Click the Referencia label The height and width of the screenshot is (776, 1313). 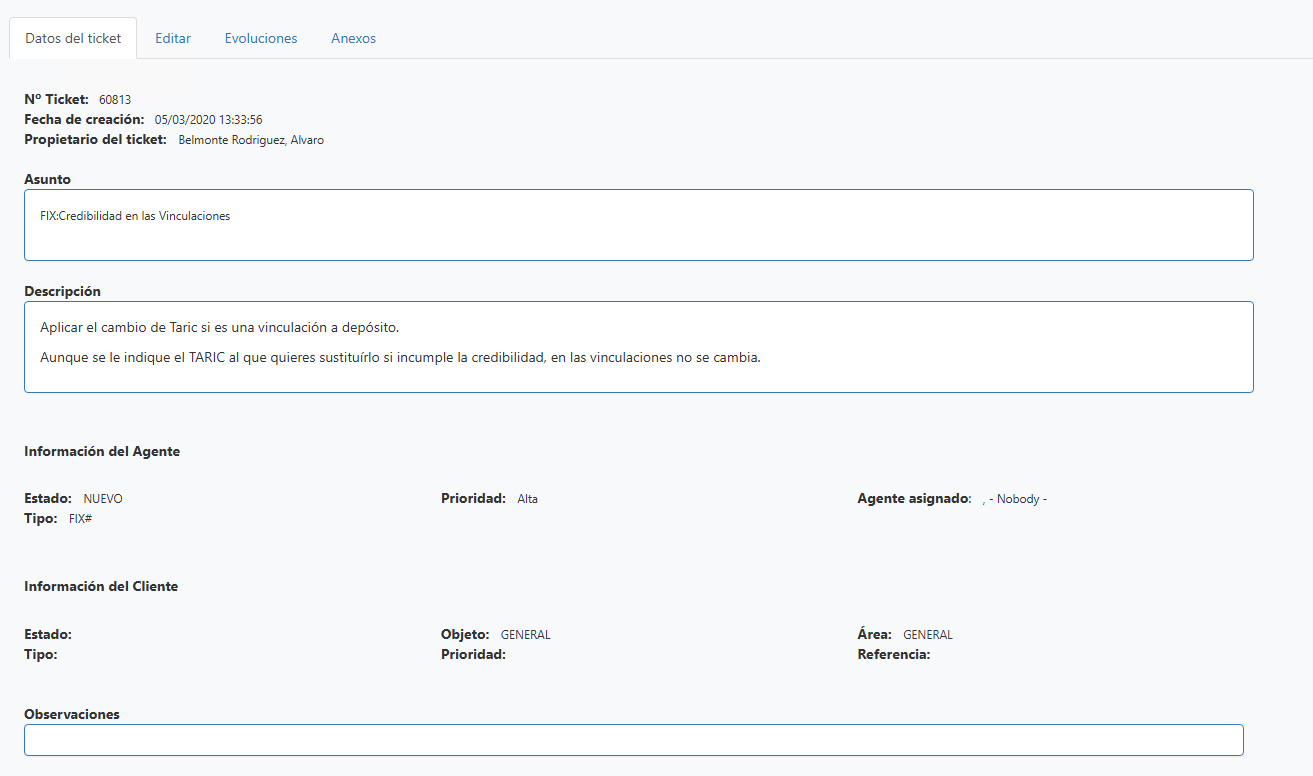pos(893,655)
